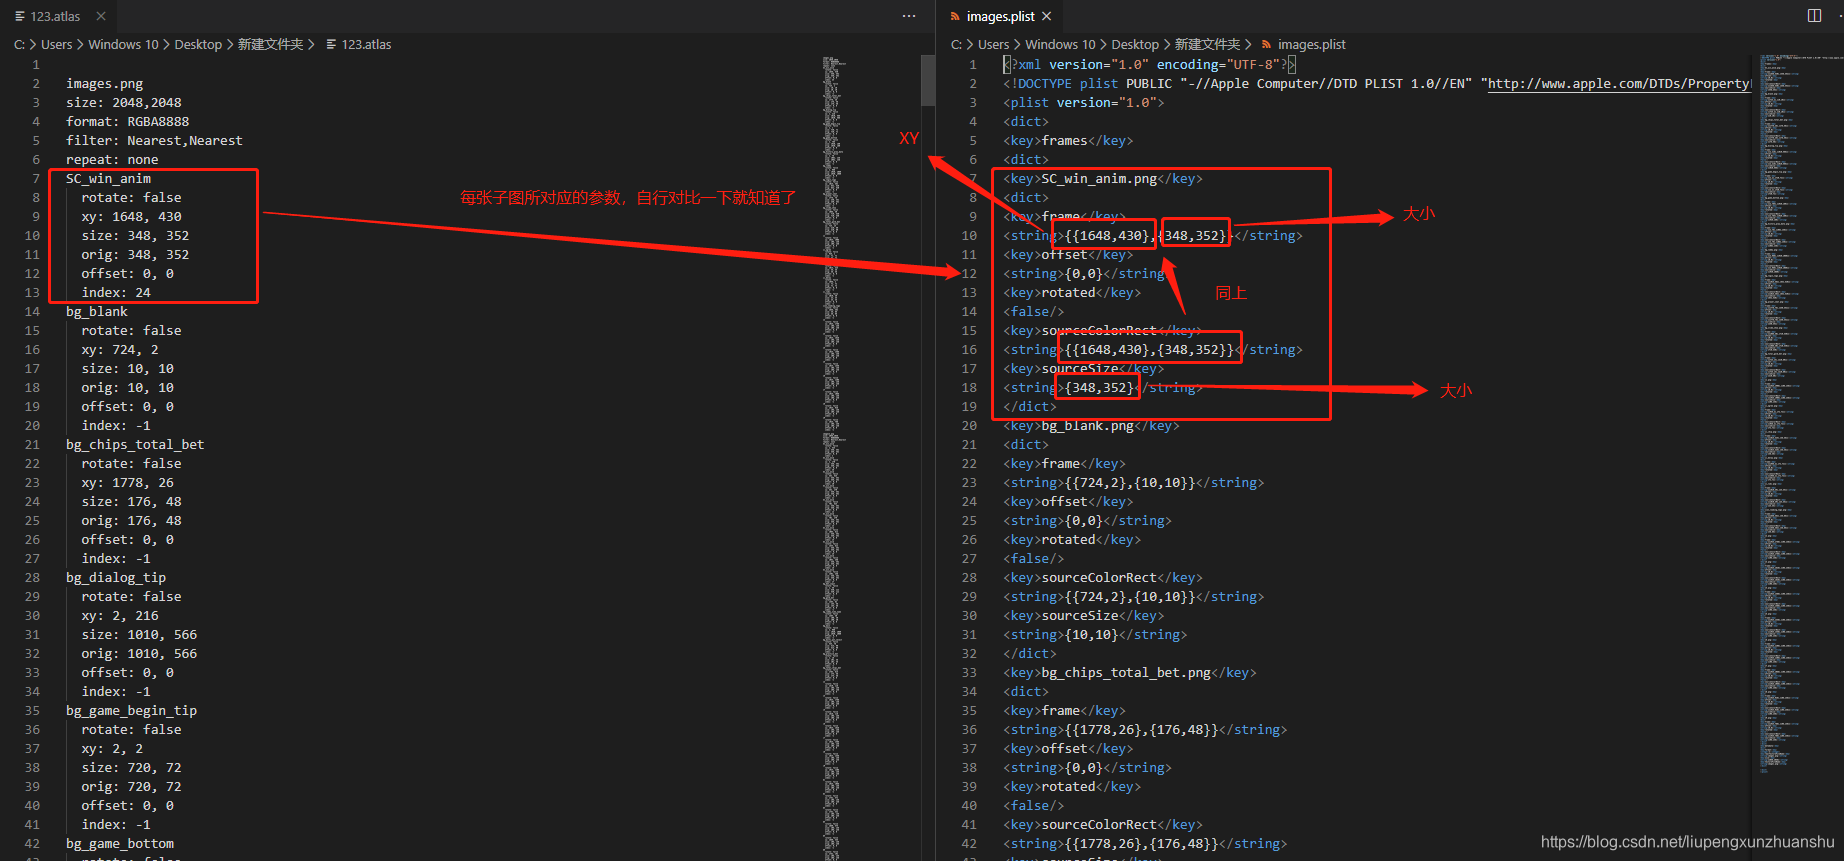Open 'C:' breadcrumb in images.plist editor

(956, 45)
